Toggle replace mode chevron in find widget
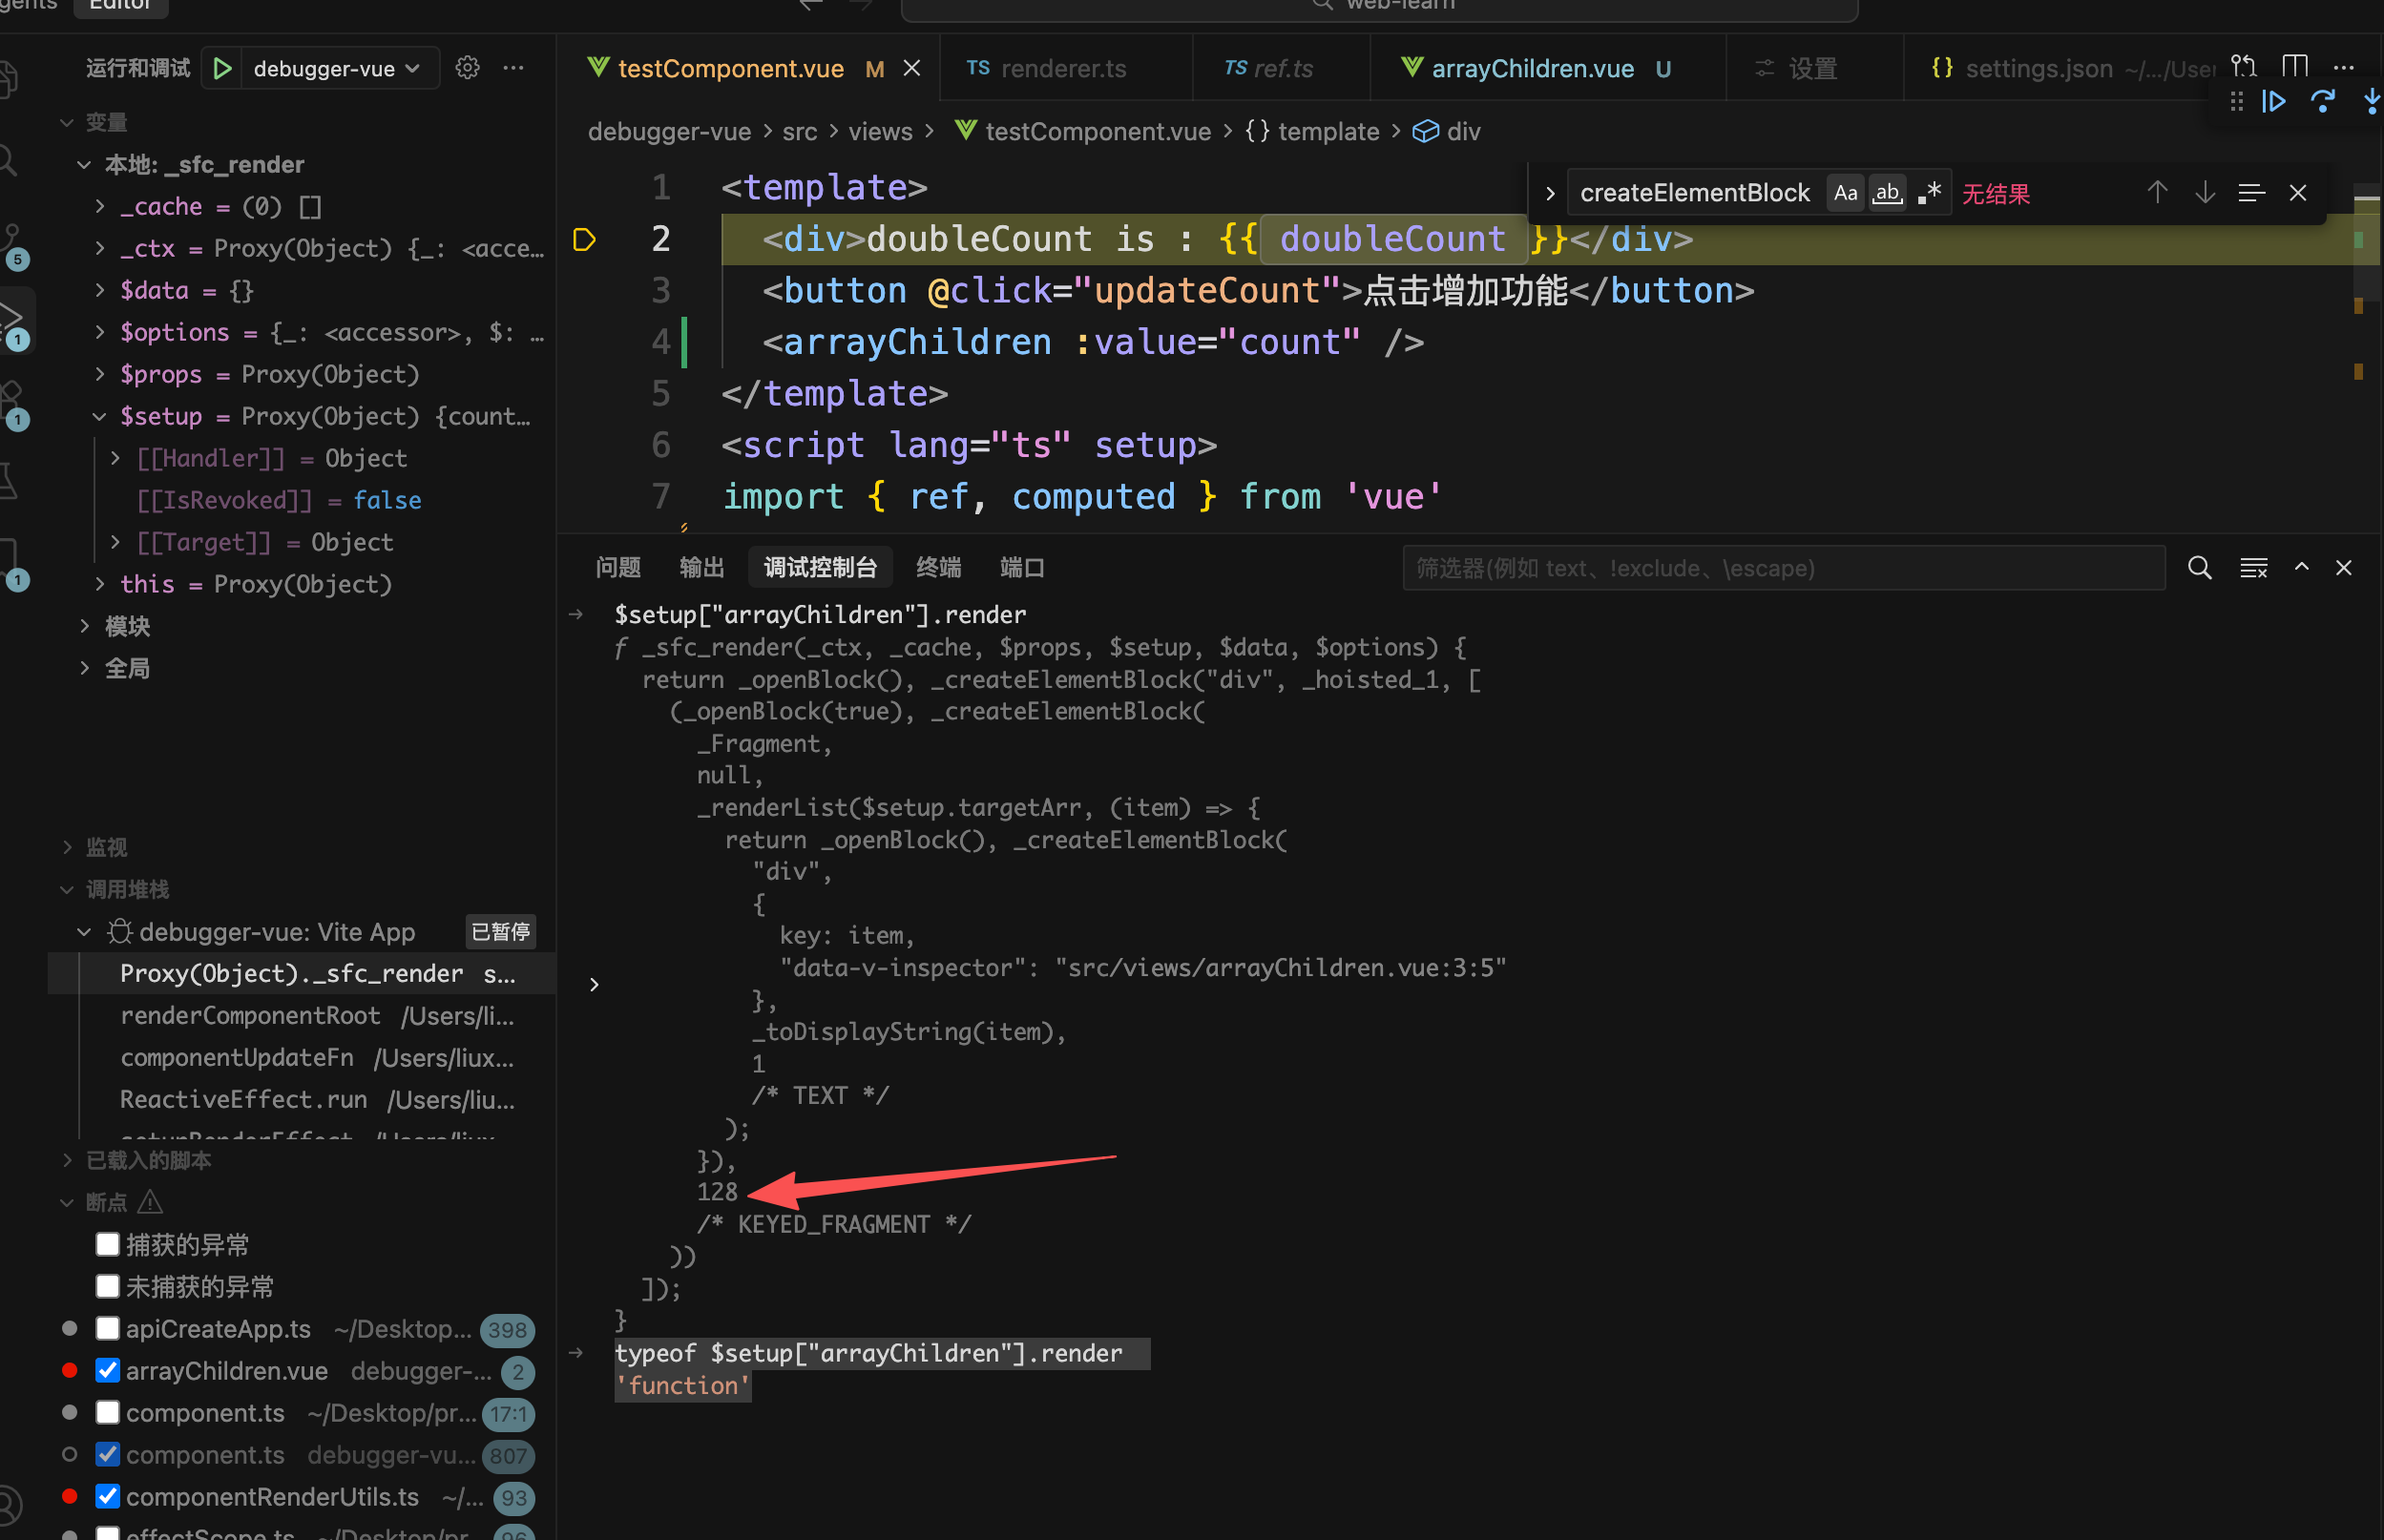 pos(1550,193)
